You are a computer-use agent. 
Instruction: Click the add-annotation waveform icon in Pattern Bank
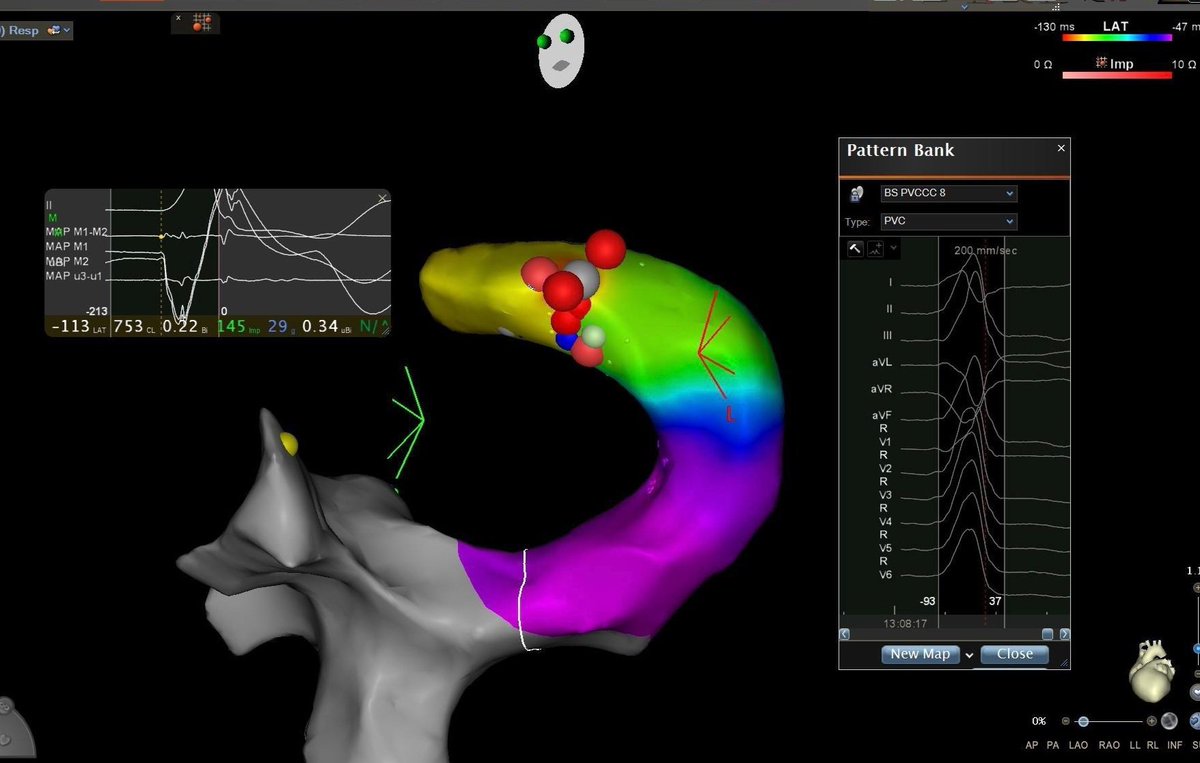tap(876, 248)
